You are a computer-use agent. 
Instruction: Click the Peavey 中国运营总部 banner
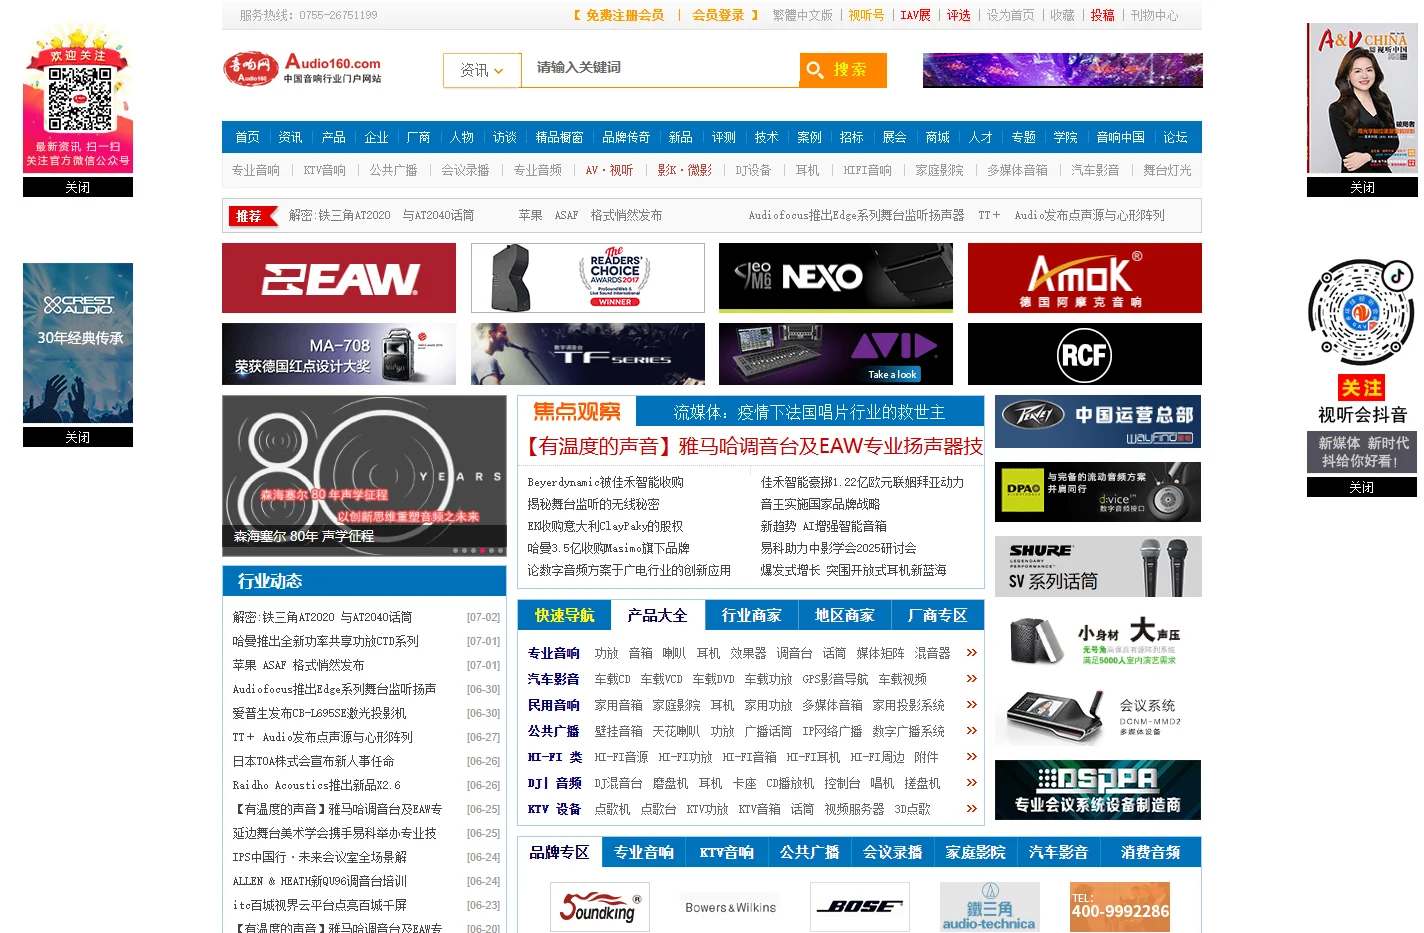tap(1098, 421)
